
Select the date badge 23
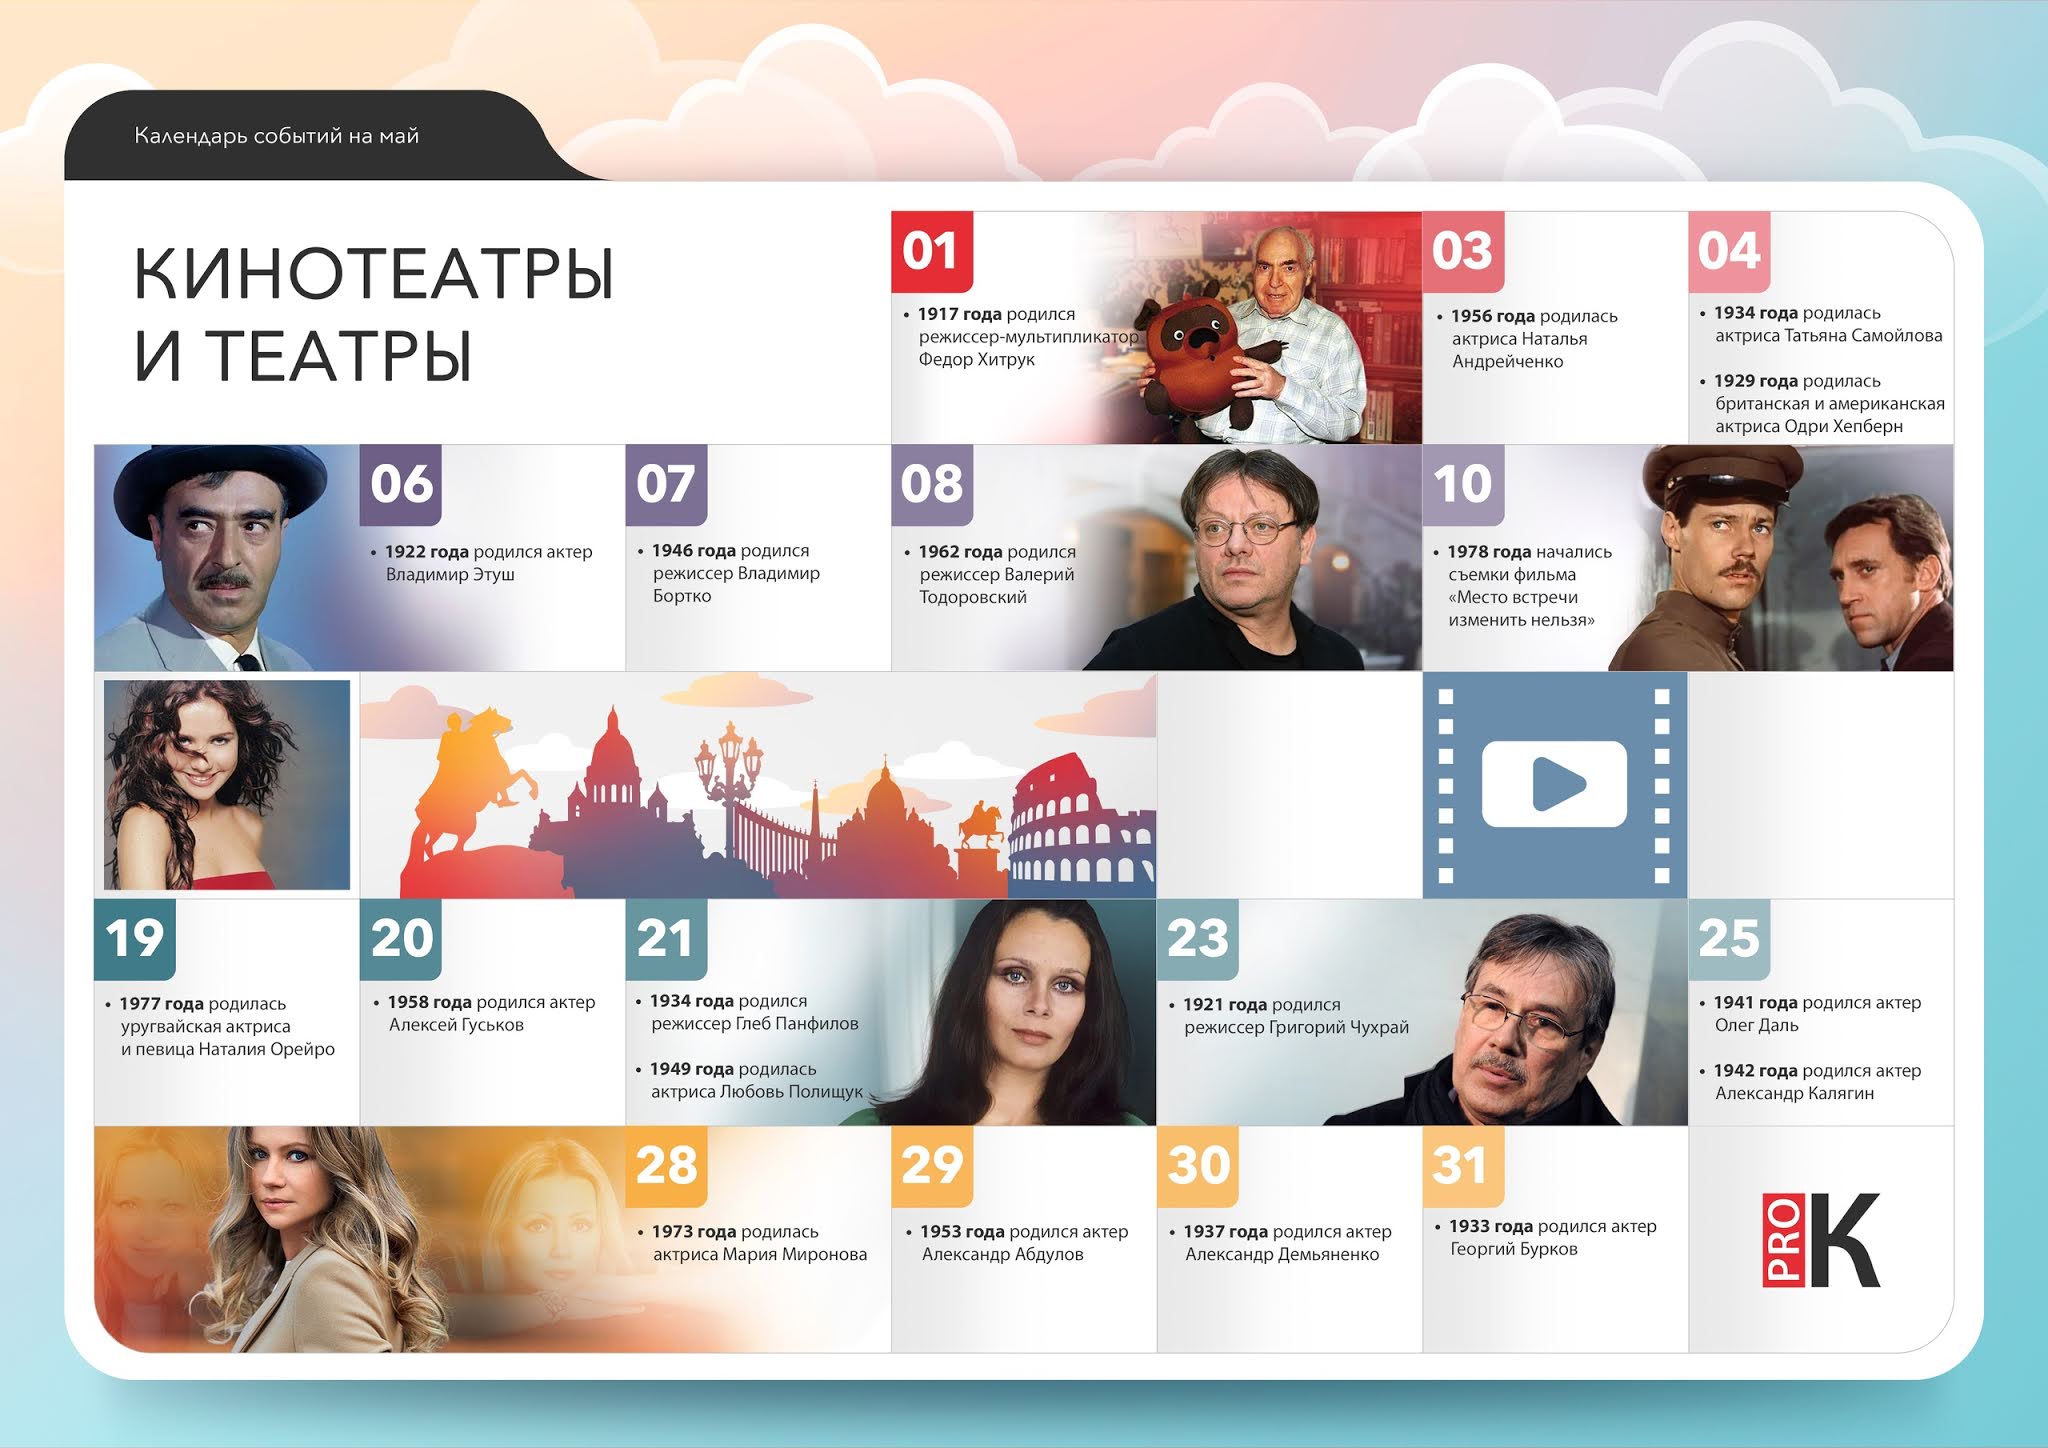tap(1197, 939)
